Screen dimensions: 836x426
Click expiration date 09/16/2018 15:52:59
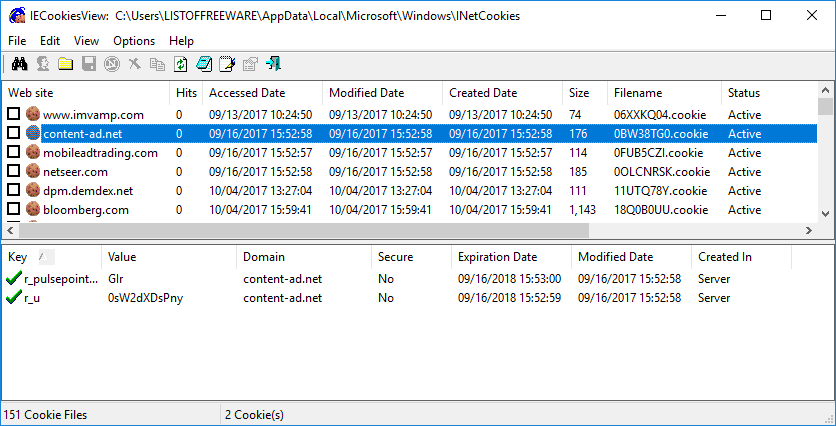[509, 298]
